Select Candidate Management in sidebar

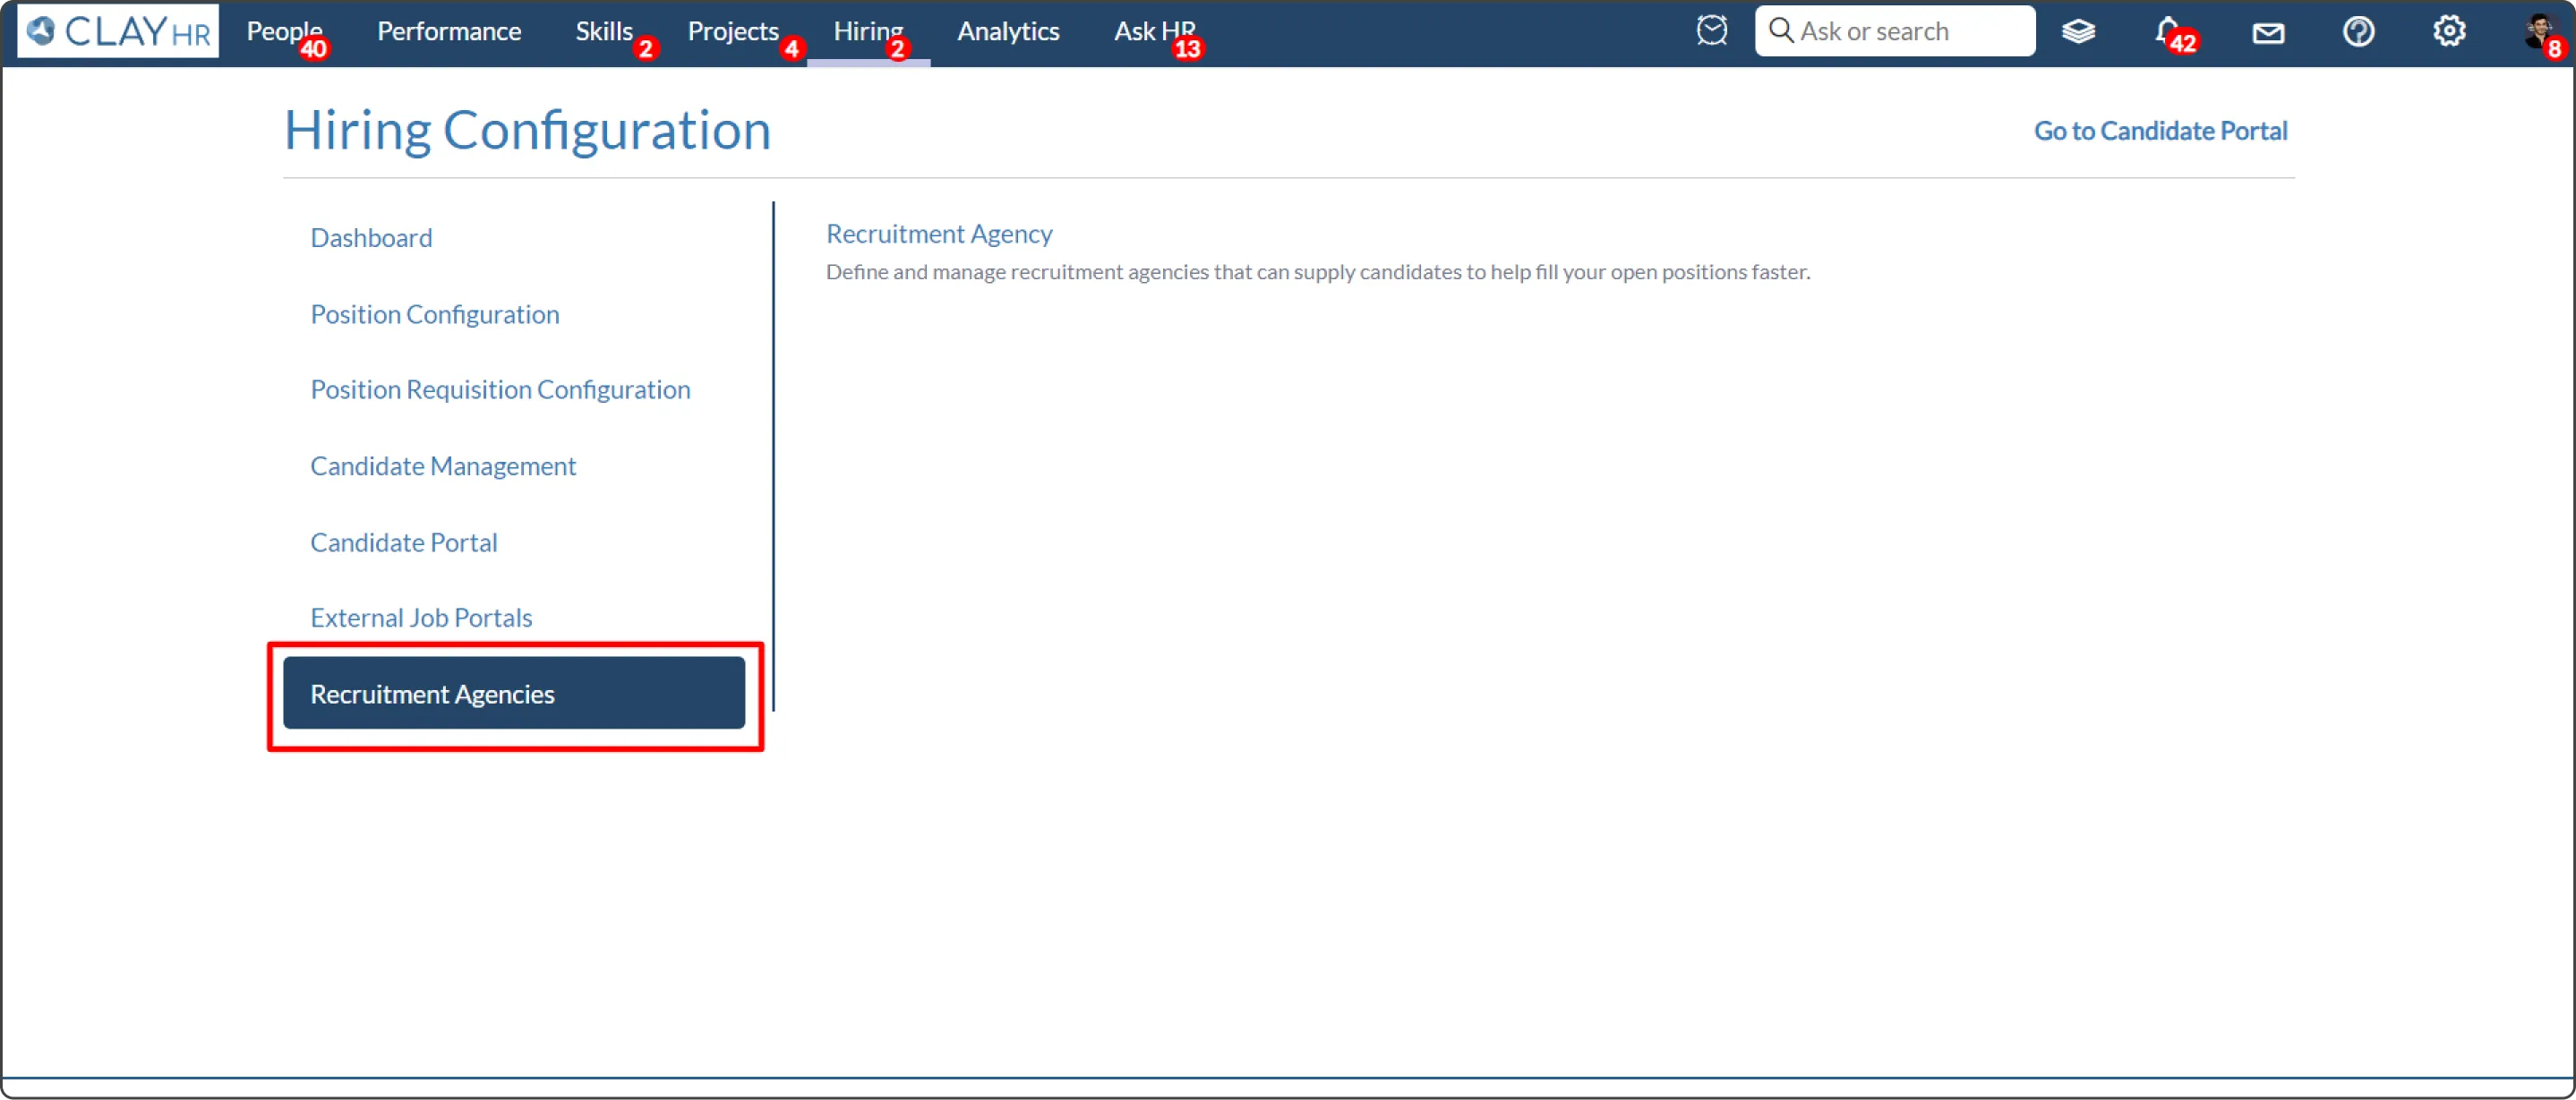tap(442, 466)
